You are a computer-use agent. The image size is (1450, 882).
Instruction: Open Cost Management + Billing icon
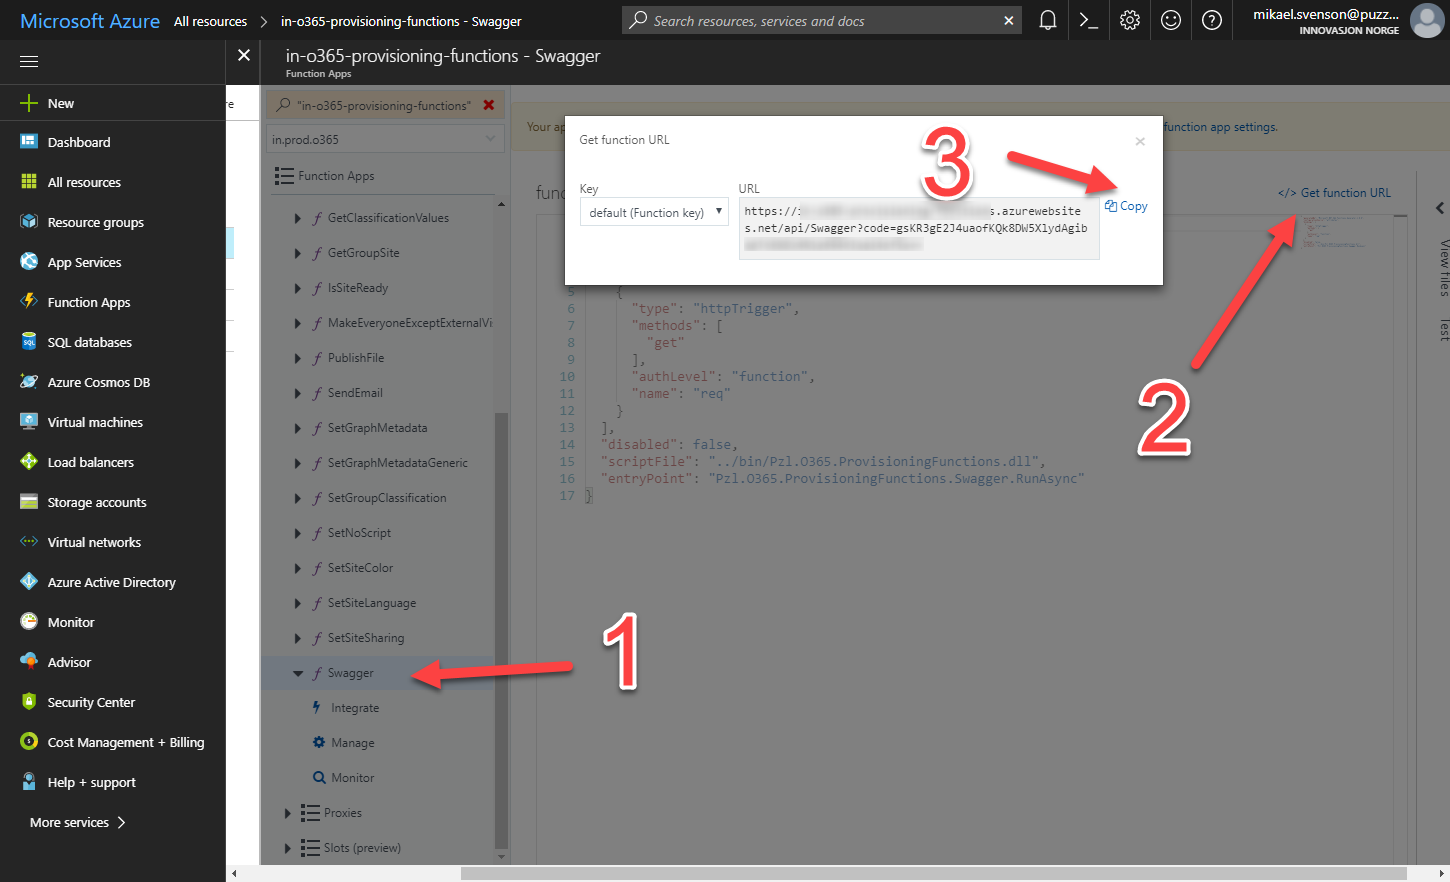29,742
